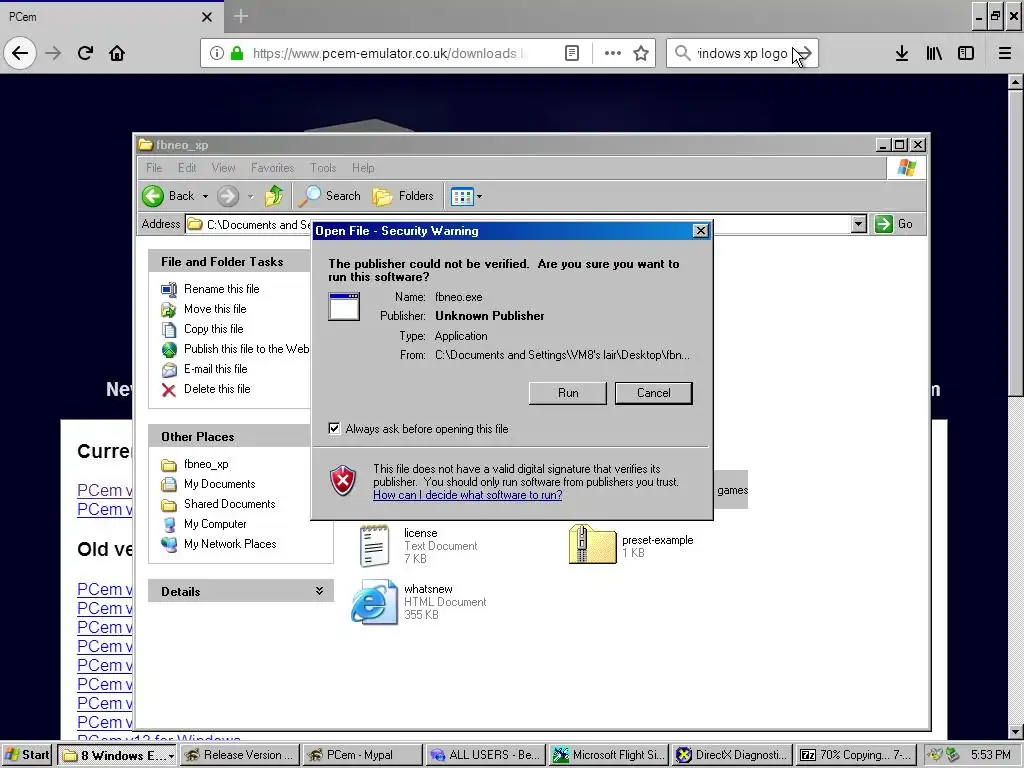Click Move this file
Viewport: 1024px width, 768px height.
click(x=215, y=309)
